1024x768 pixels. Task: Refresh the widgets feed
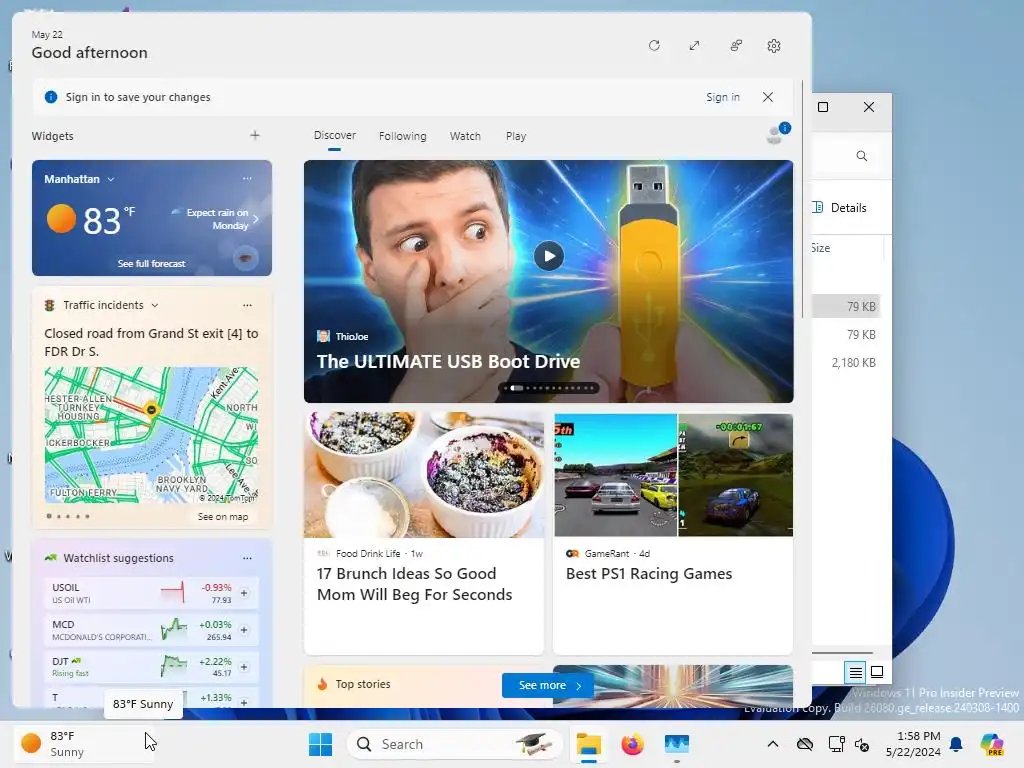tap(654, 46)
